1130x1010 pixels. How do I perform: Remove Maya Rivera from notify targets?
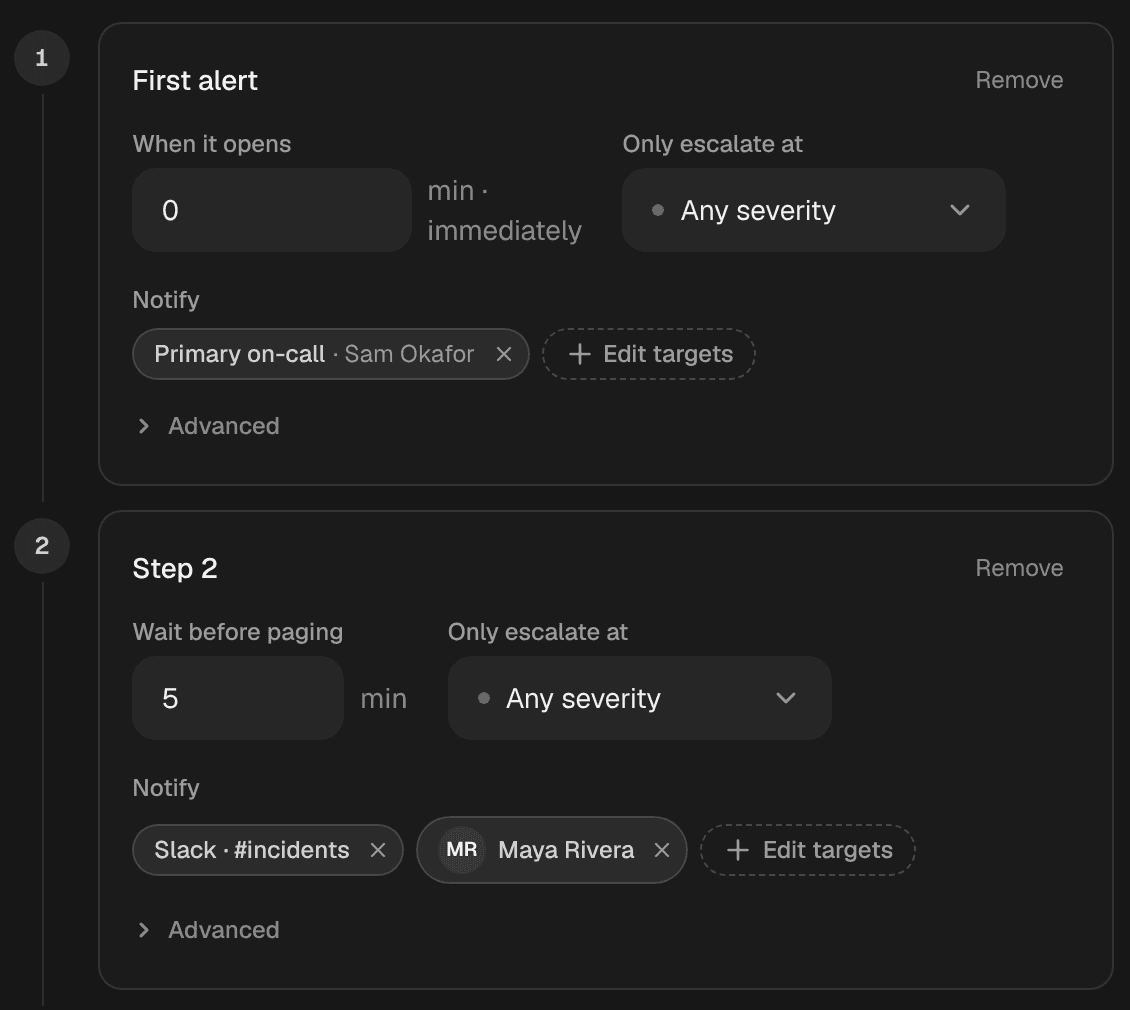pyautogui.click(x=662, y=850)
